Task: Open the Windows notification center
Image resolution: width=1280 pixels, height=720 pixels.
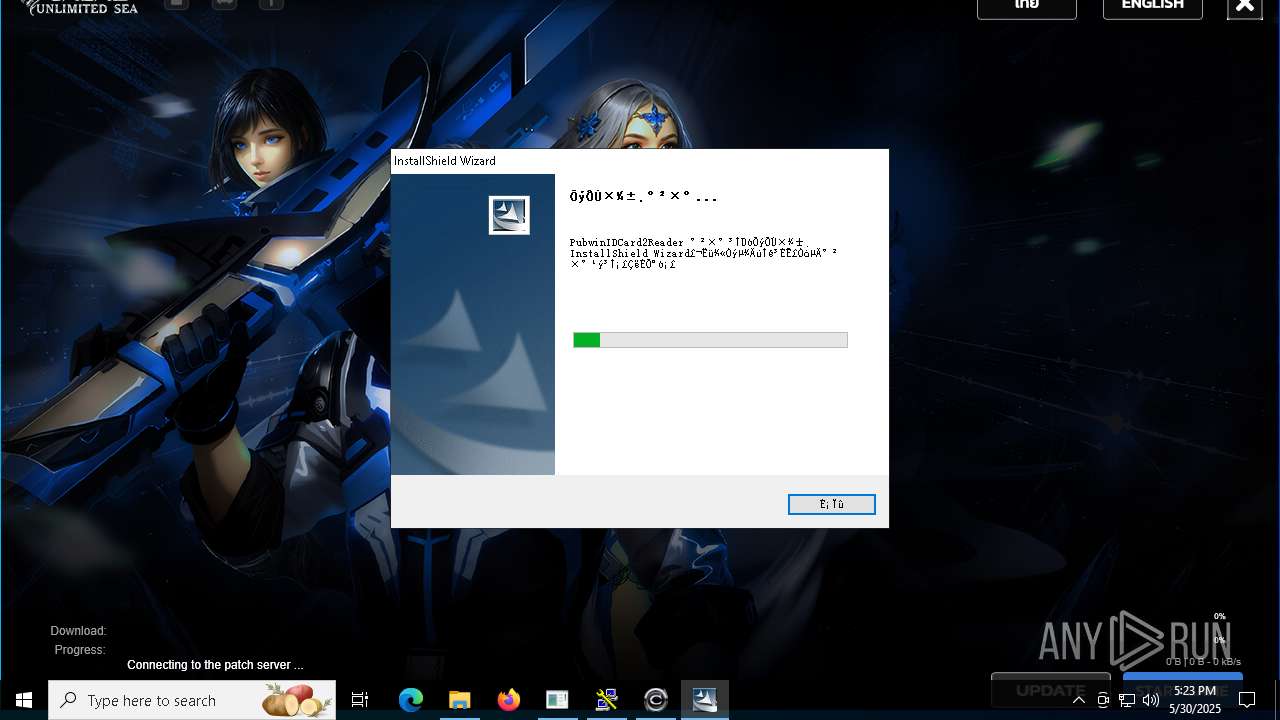Action: click(1247, 700)
